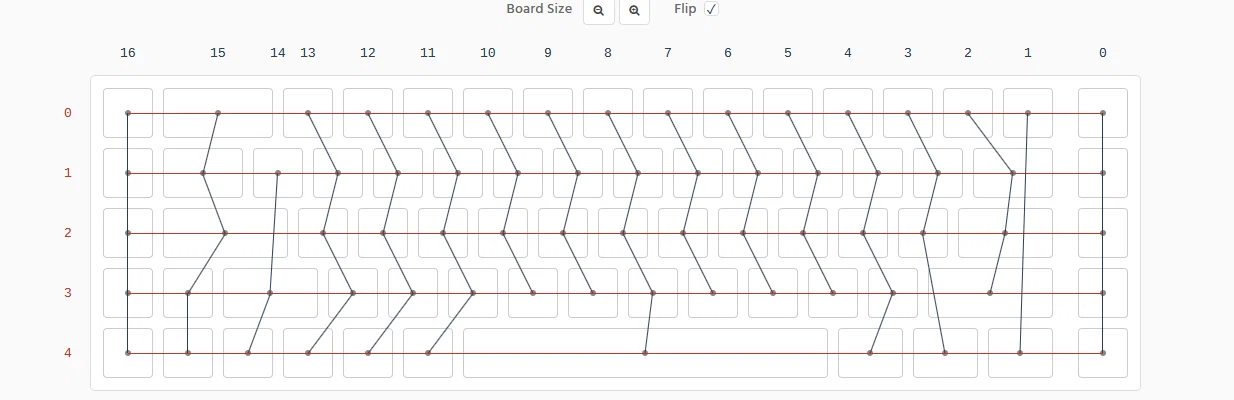Viewport: 1234px width, 400px height.
Task: Select column label 8
Action: [x=608, y=53]
